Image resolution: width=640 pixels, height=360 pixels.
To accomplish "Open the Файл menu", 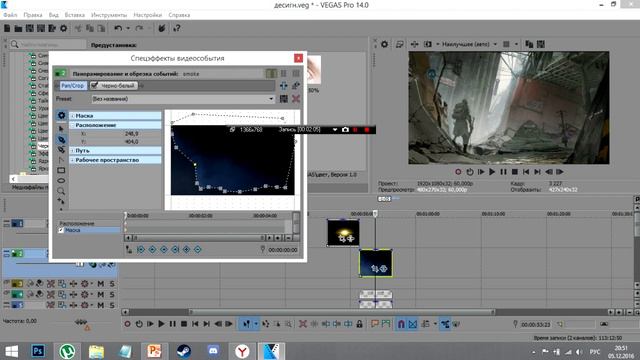I will coord(10,15).
